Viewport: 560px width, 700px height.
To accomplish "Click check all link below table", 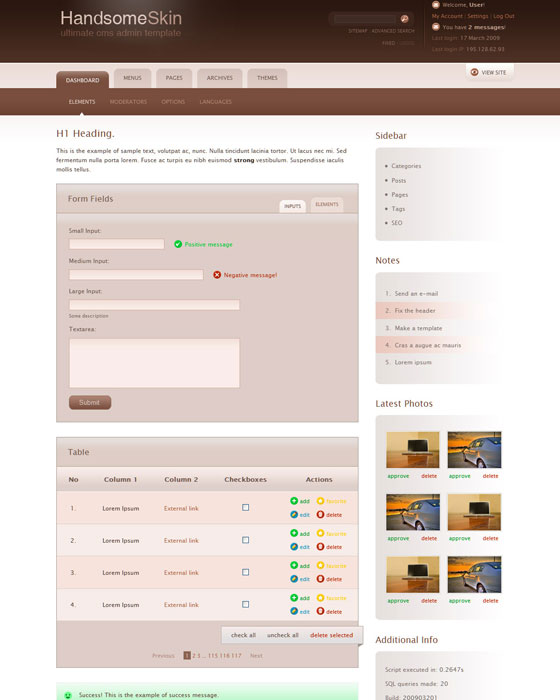I will [243, 635].
